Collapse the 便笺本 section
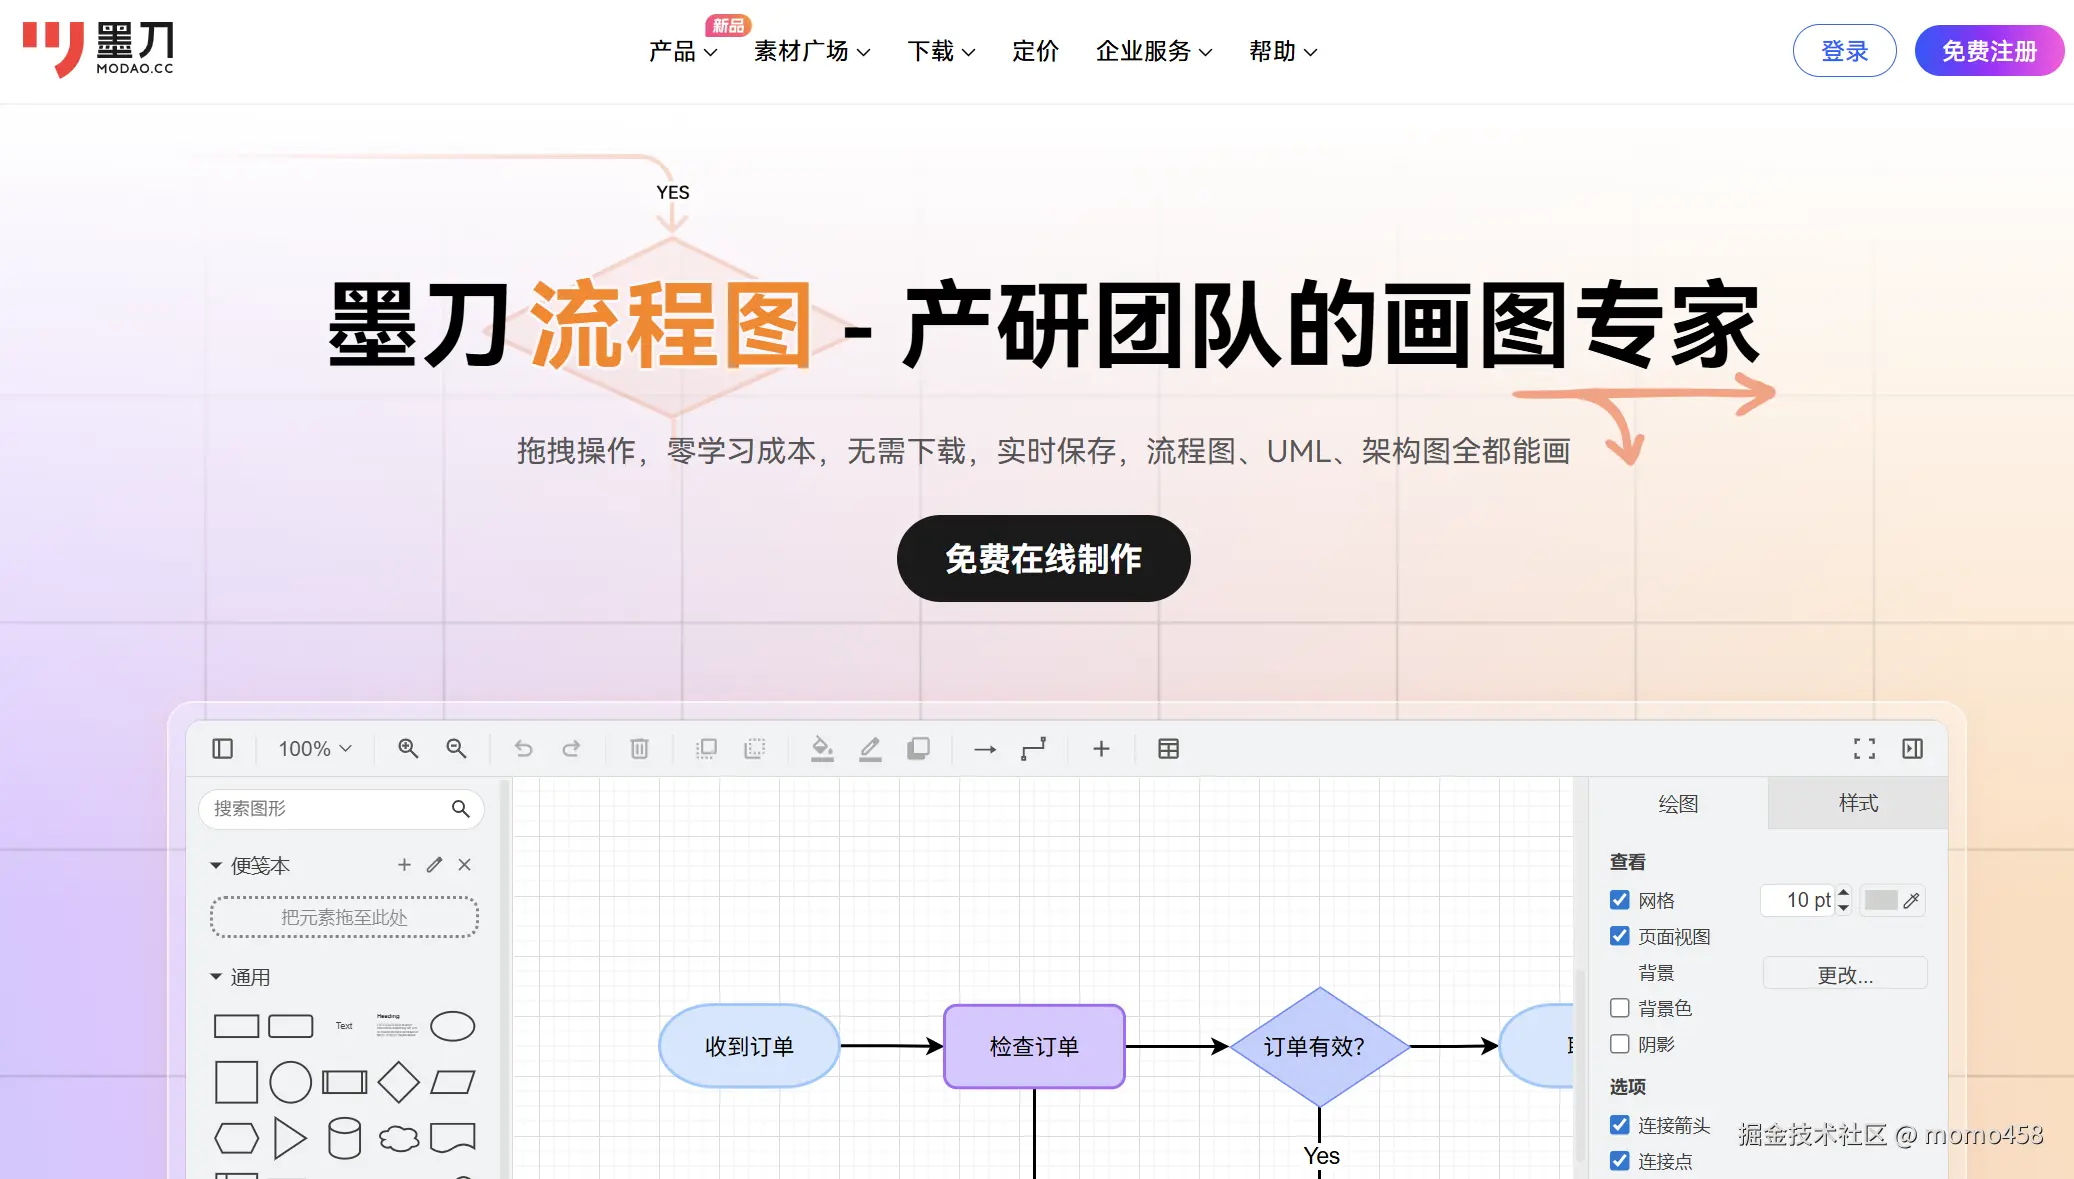The width and height of the screenshot is (2074, 1179). point(216,865)
